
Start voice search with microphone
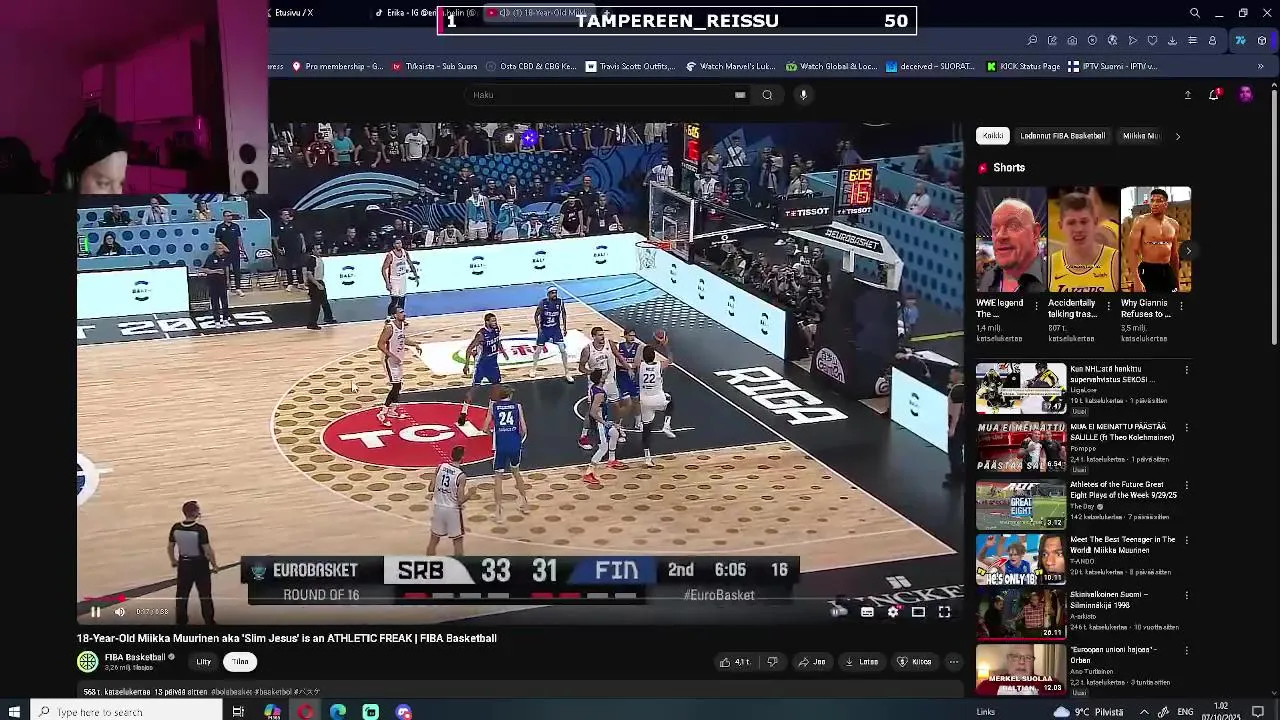803,95
